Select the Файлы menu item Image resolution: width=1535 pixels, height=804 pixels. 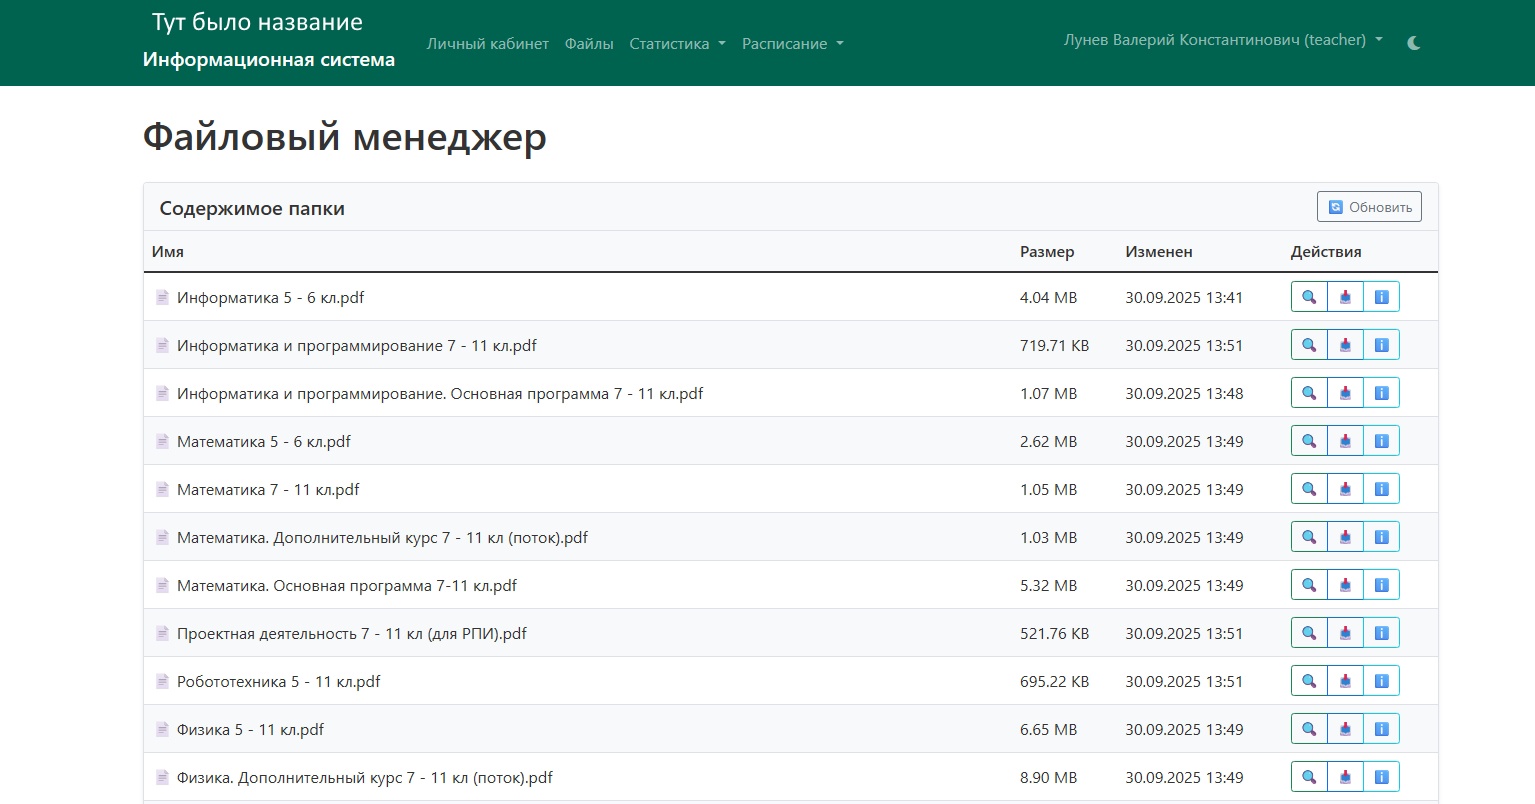point(589,44)
